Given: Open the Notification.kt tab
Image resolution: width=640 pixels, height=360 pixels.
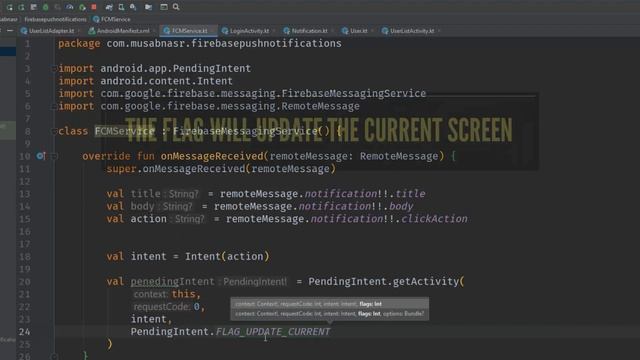Looking at the screenshot, I should click(309, 31).
